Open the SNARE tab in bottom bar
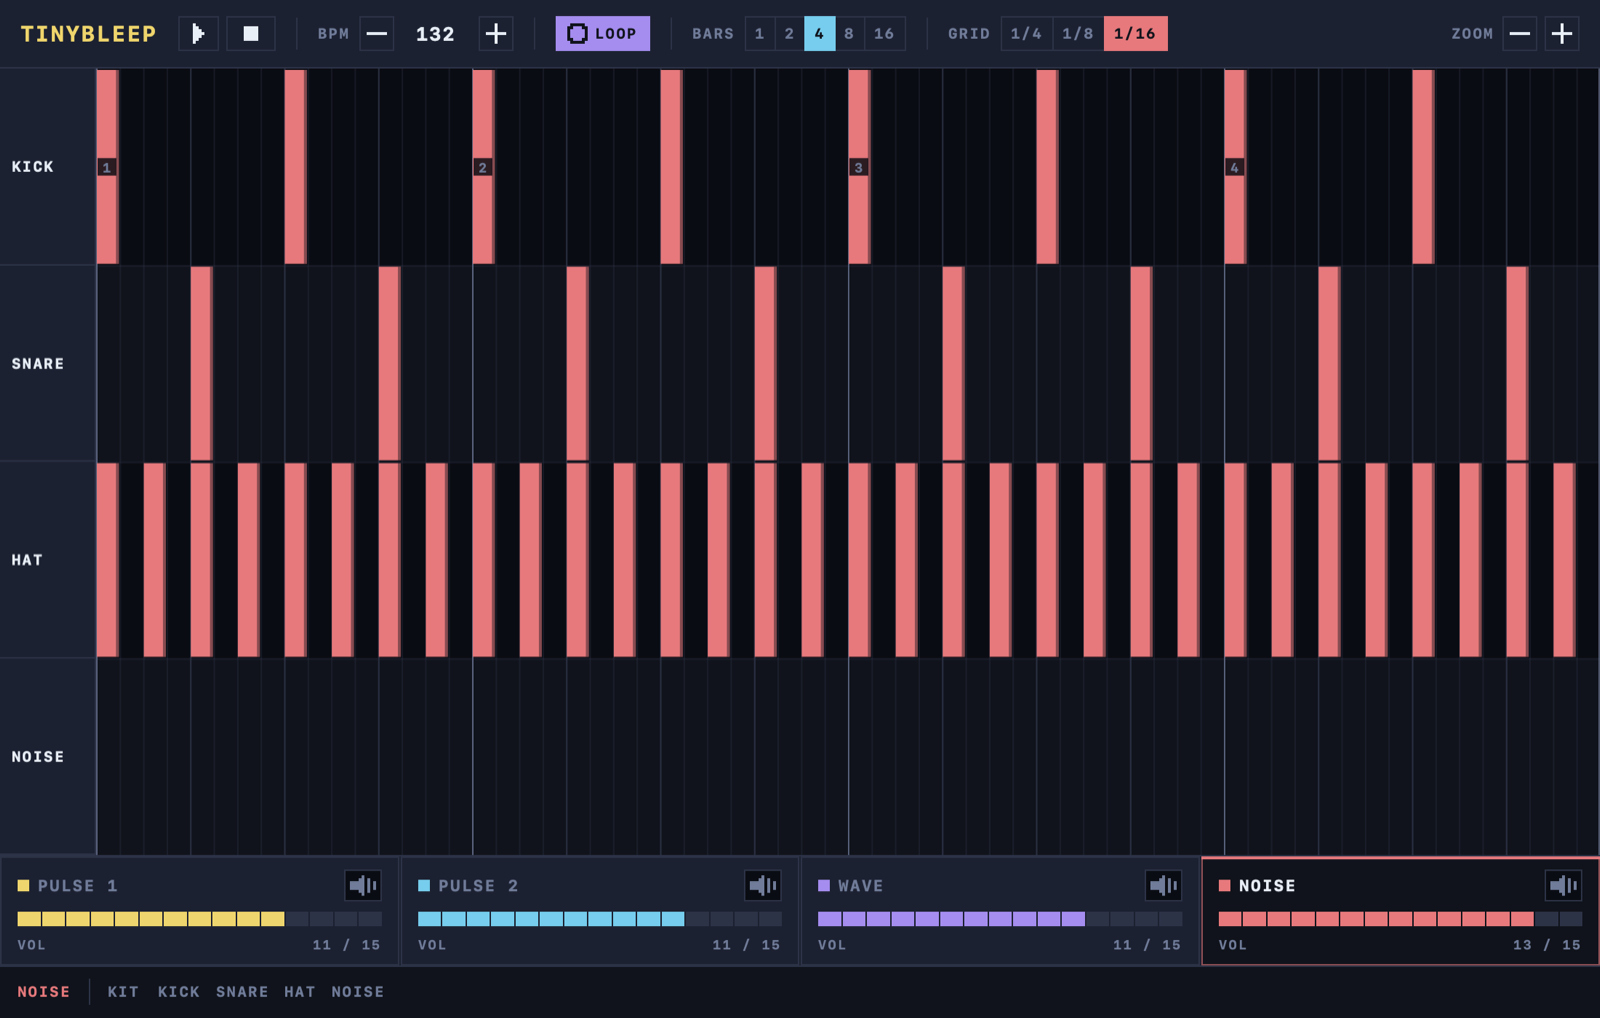The width and height of the screenshot is (1600, 1018). point(242,992)
